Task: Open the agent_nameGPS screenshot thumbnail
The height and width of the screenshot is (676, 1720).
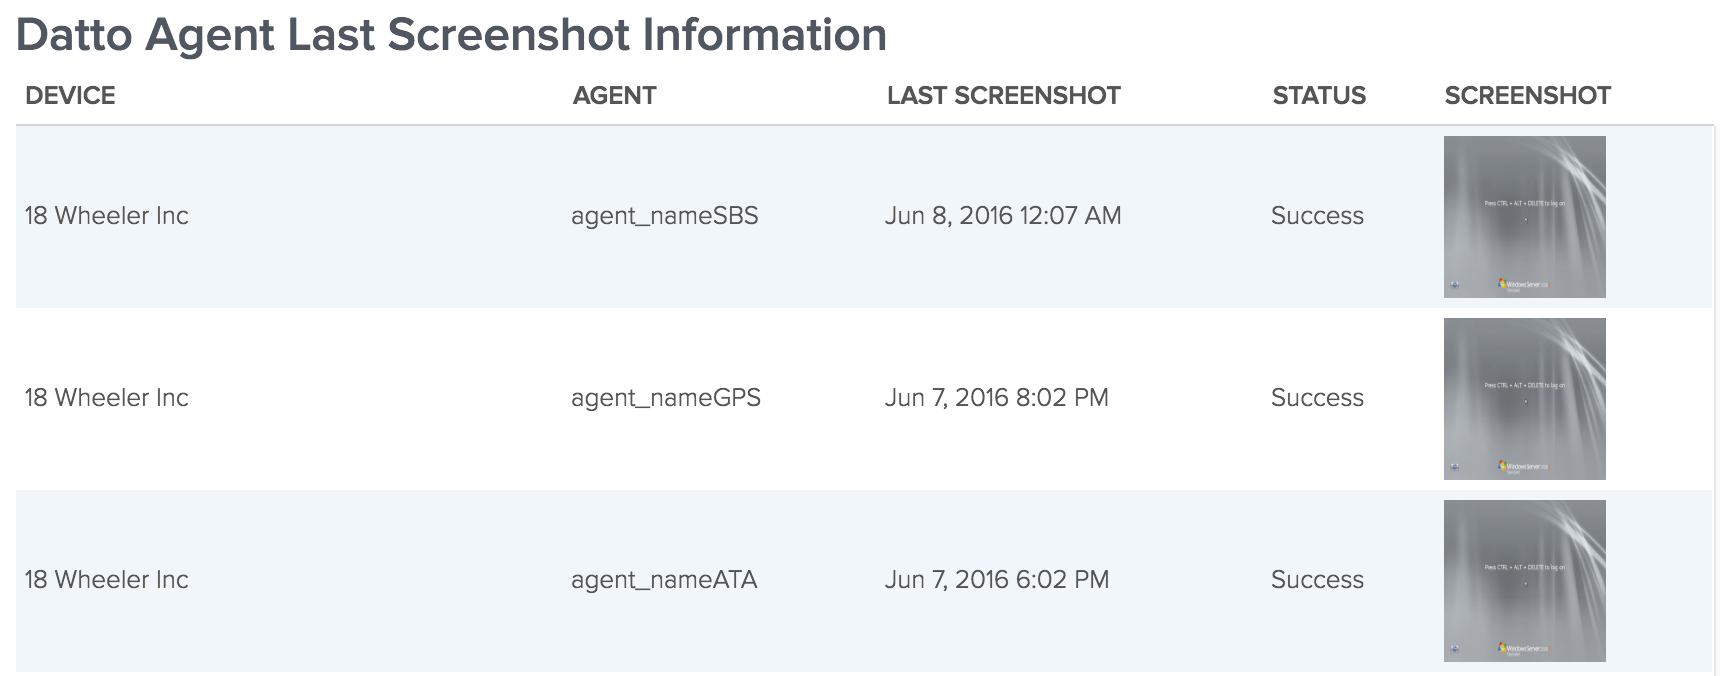Action: (1524, 399)
